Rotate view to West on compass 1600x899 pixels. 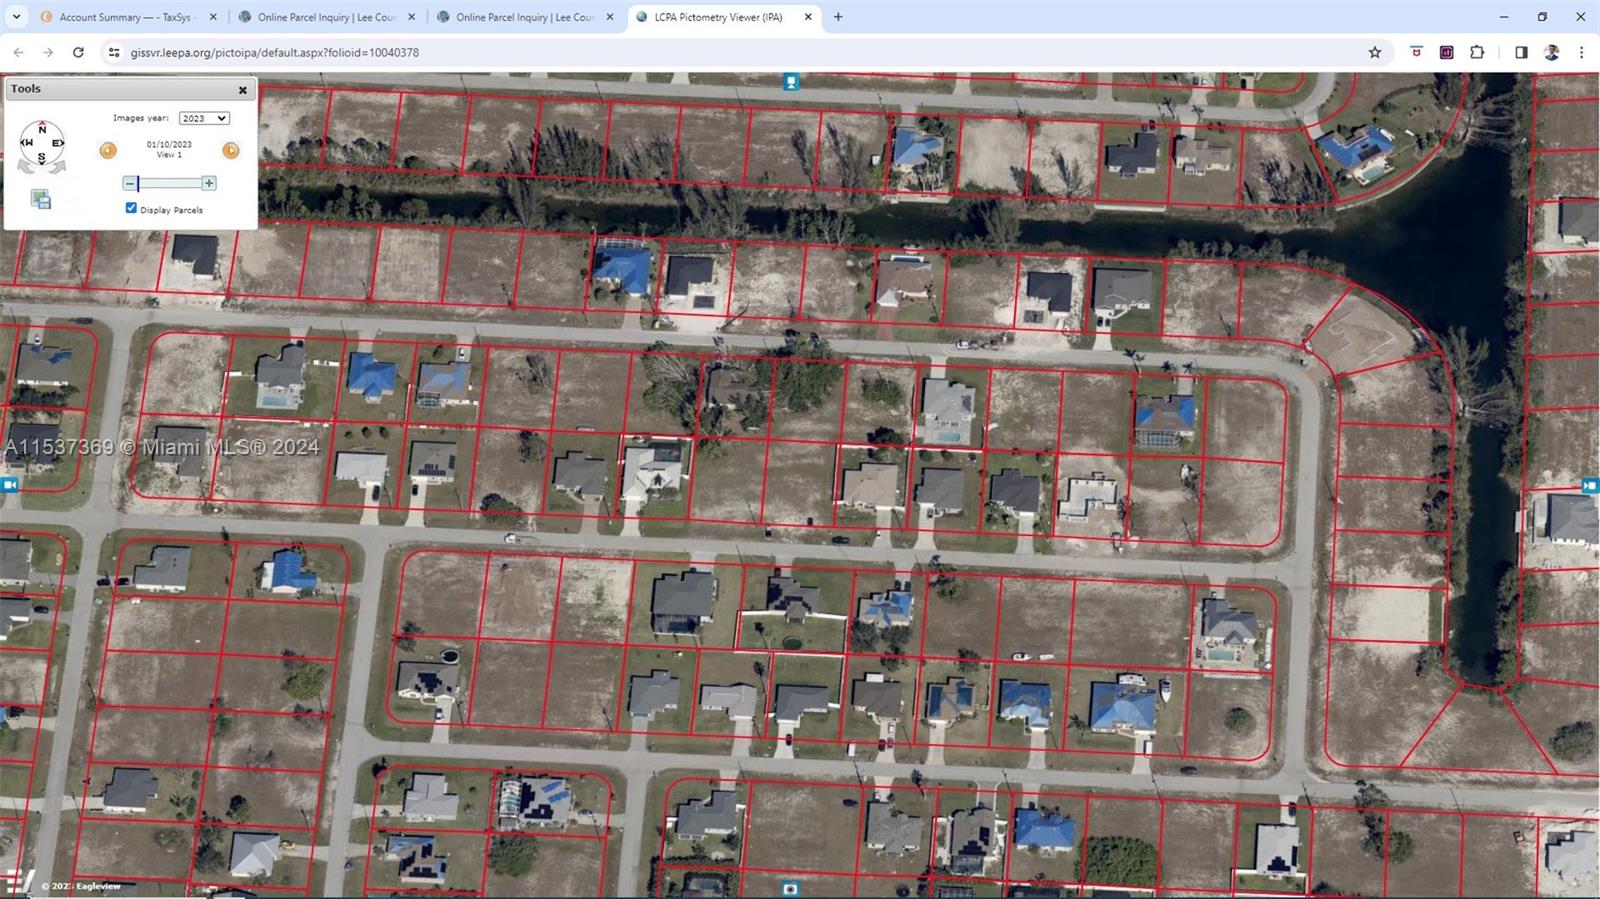point(26,143)
